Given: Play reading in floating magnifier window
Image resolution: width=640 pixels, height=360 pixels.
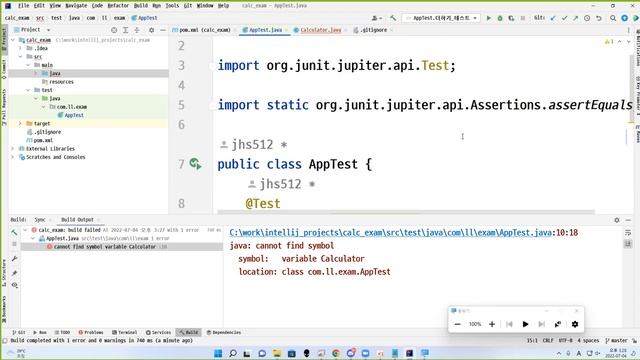Looking at the screenshot, I should (525, 324).
